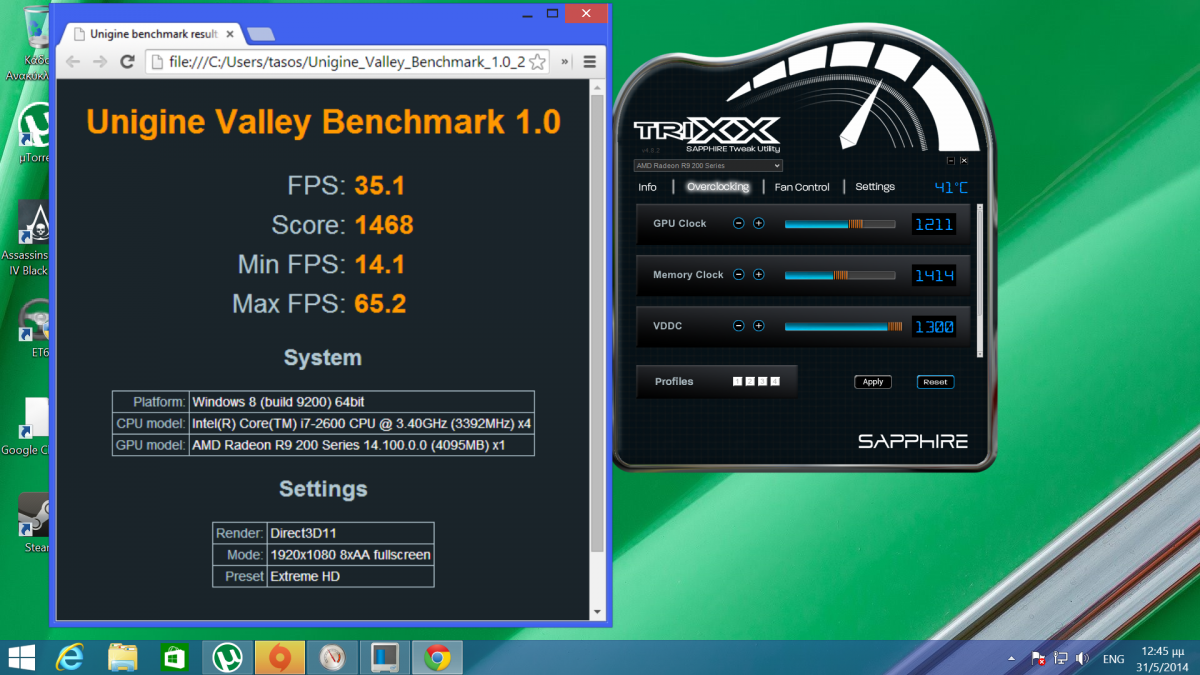Bookmark this page with the star icon
The image size is (1200, 675).
pos(538,62)
